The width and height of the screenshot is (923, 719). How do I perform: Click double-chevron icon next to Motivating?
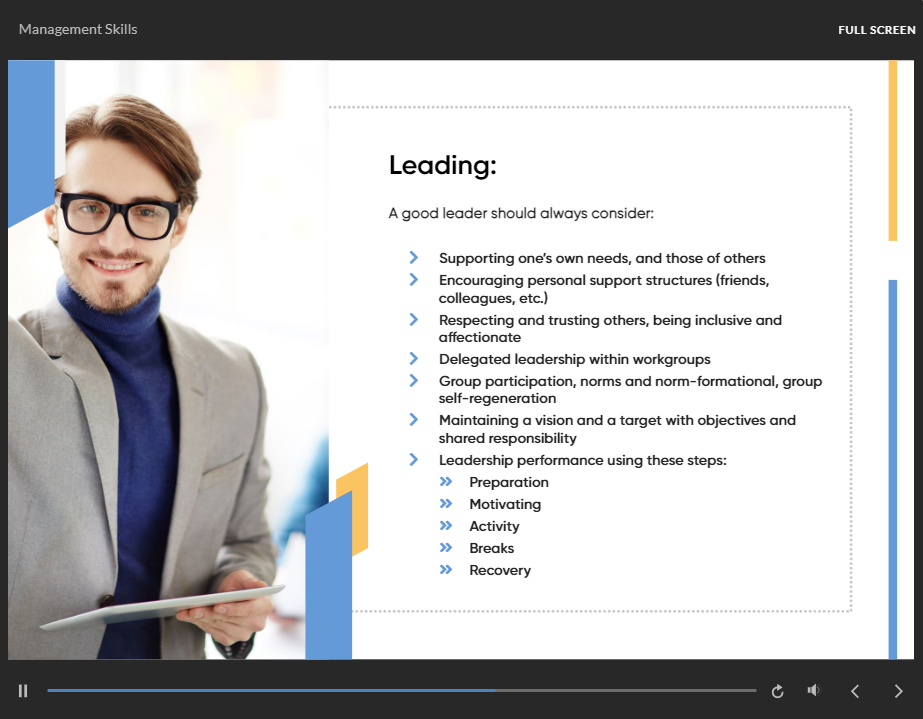(446, 504)
